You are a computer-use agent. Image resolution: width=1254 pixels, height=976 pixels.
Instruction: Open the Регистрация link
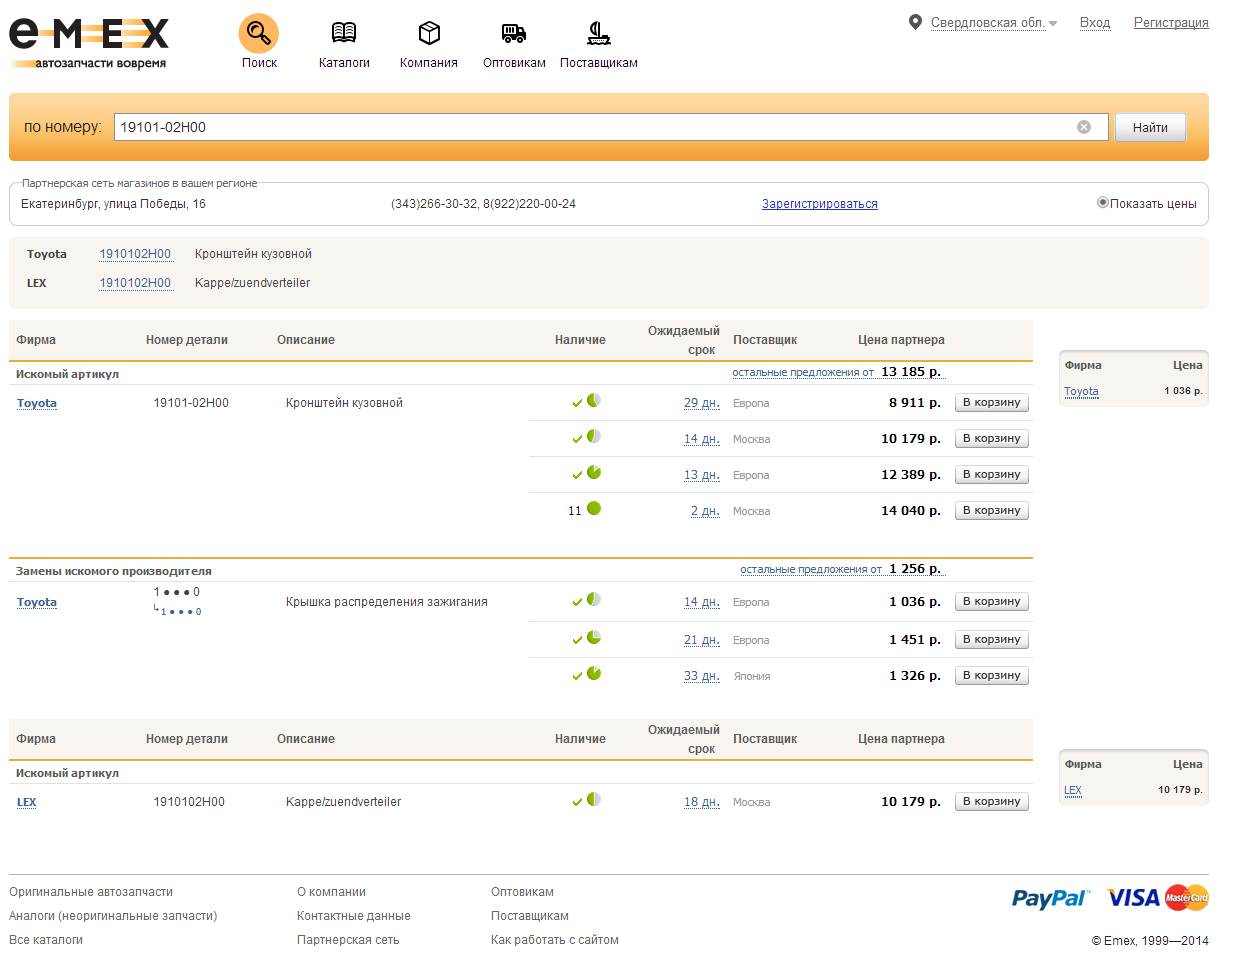pos(1170,22)
